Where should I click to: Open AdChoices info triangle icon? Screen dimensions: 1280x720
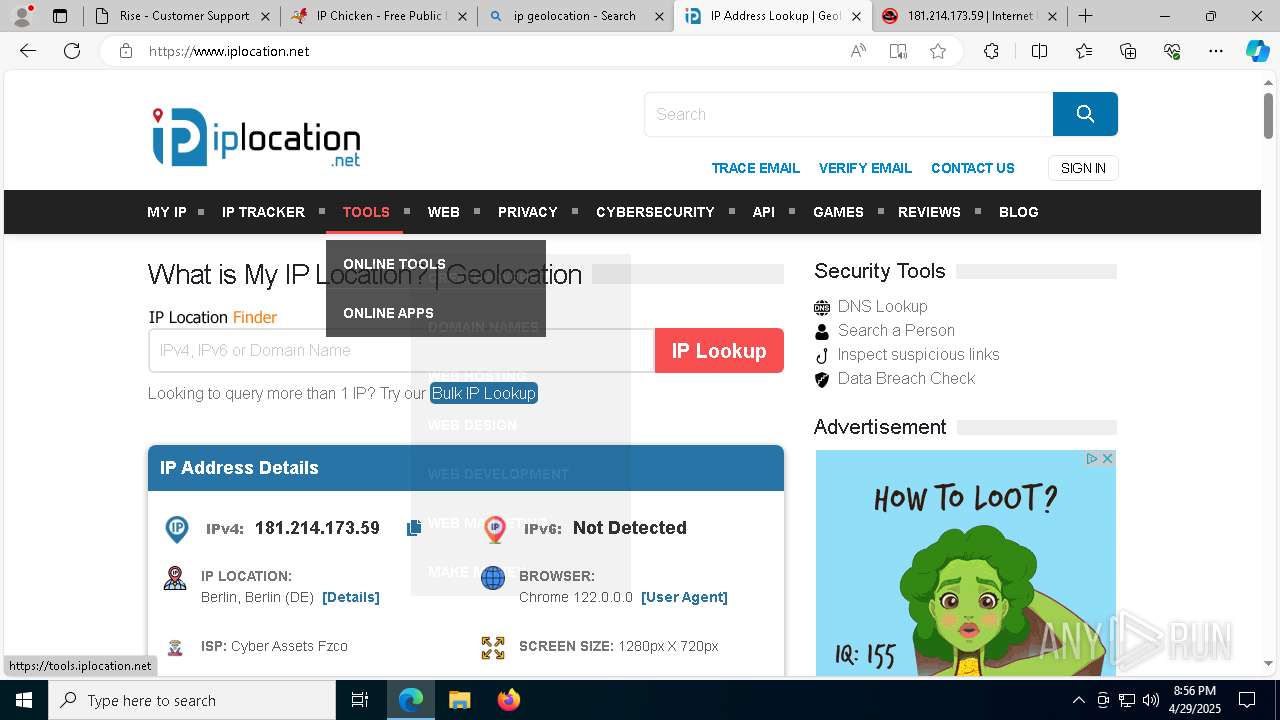tap(1092, 458)
